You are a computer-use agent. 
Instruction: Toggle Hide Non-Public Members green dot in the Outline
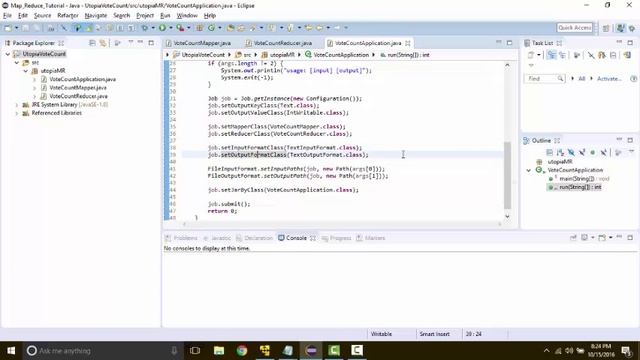[593, 153]
